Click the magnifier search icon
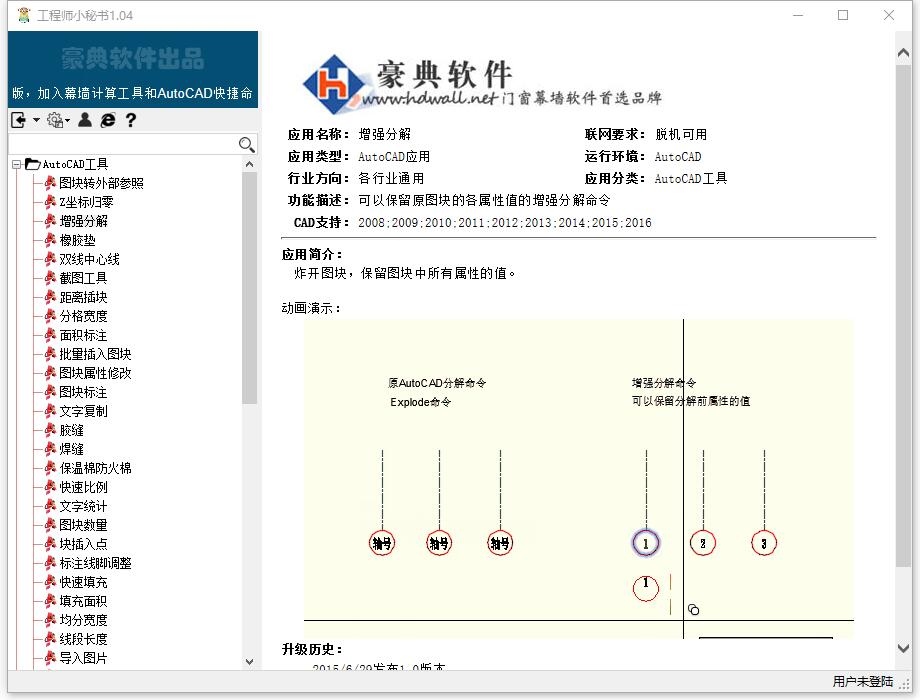 (247, 145)
